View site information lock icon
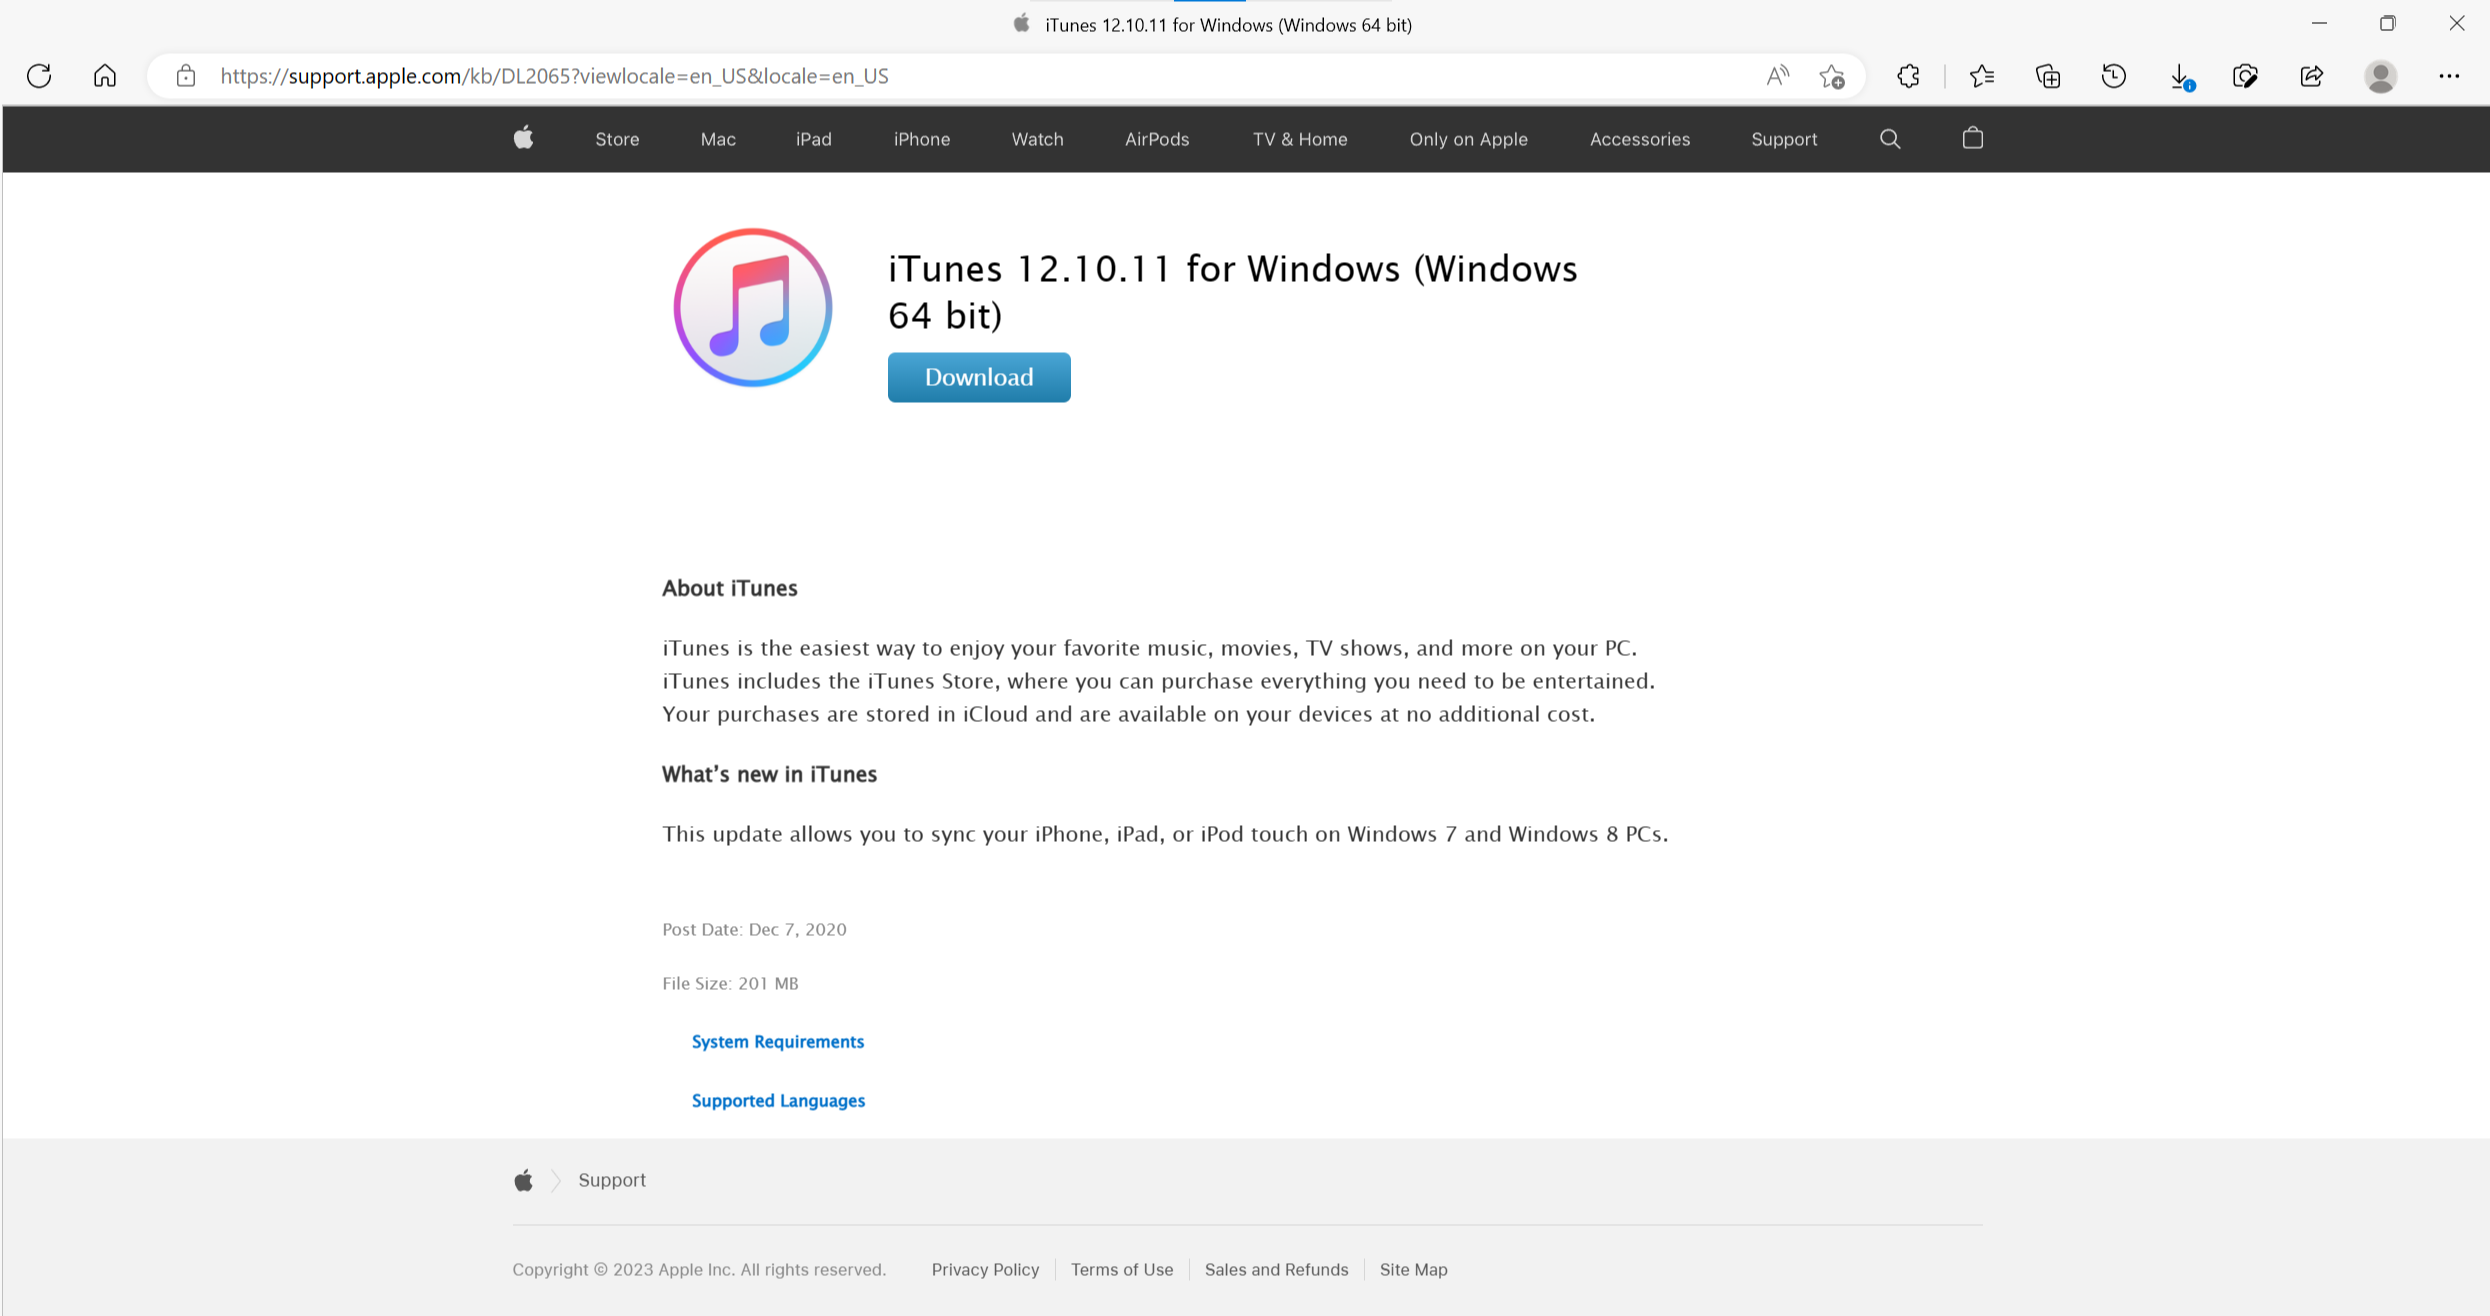Screen dimensions: 2490x1316 coord(186,76)
